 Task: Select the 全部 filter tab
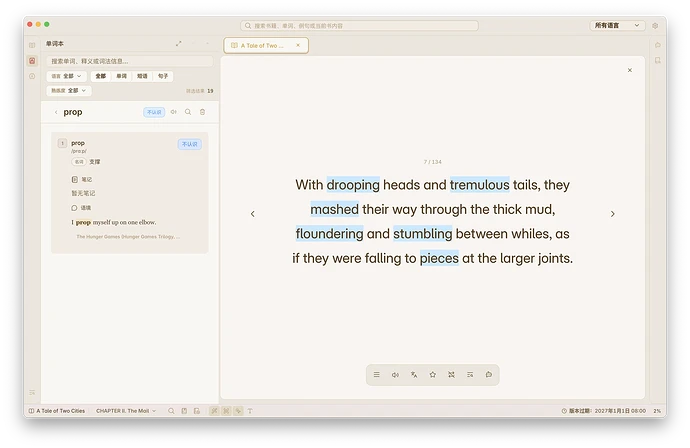101,76
